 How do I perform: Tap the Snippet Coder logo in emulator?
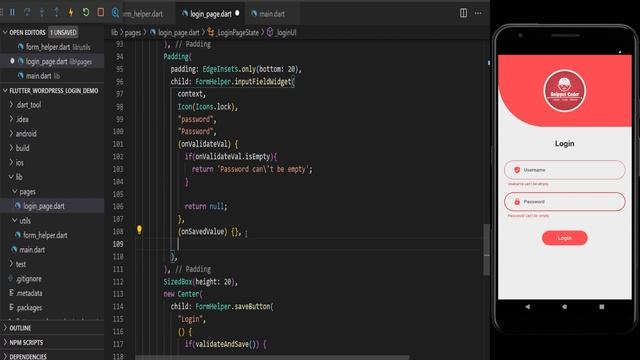[x=564, y=91]
